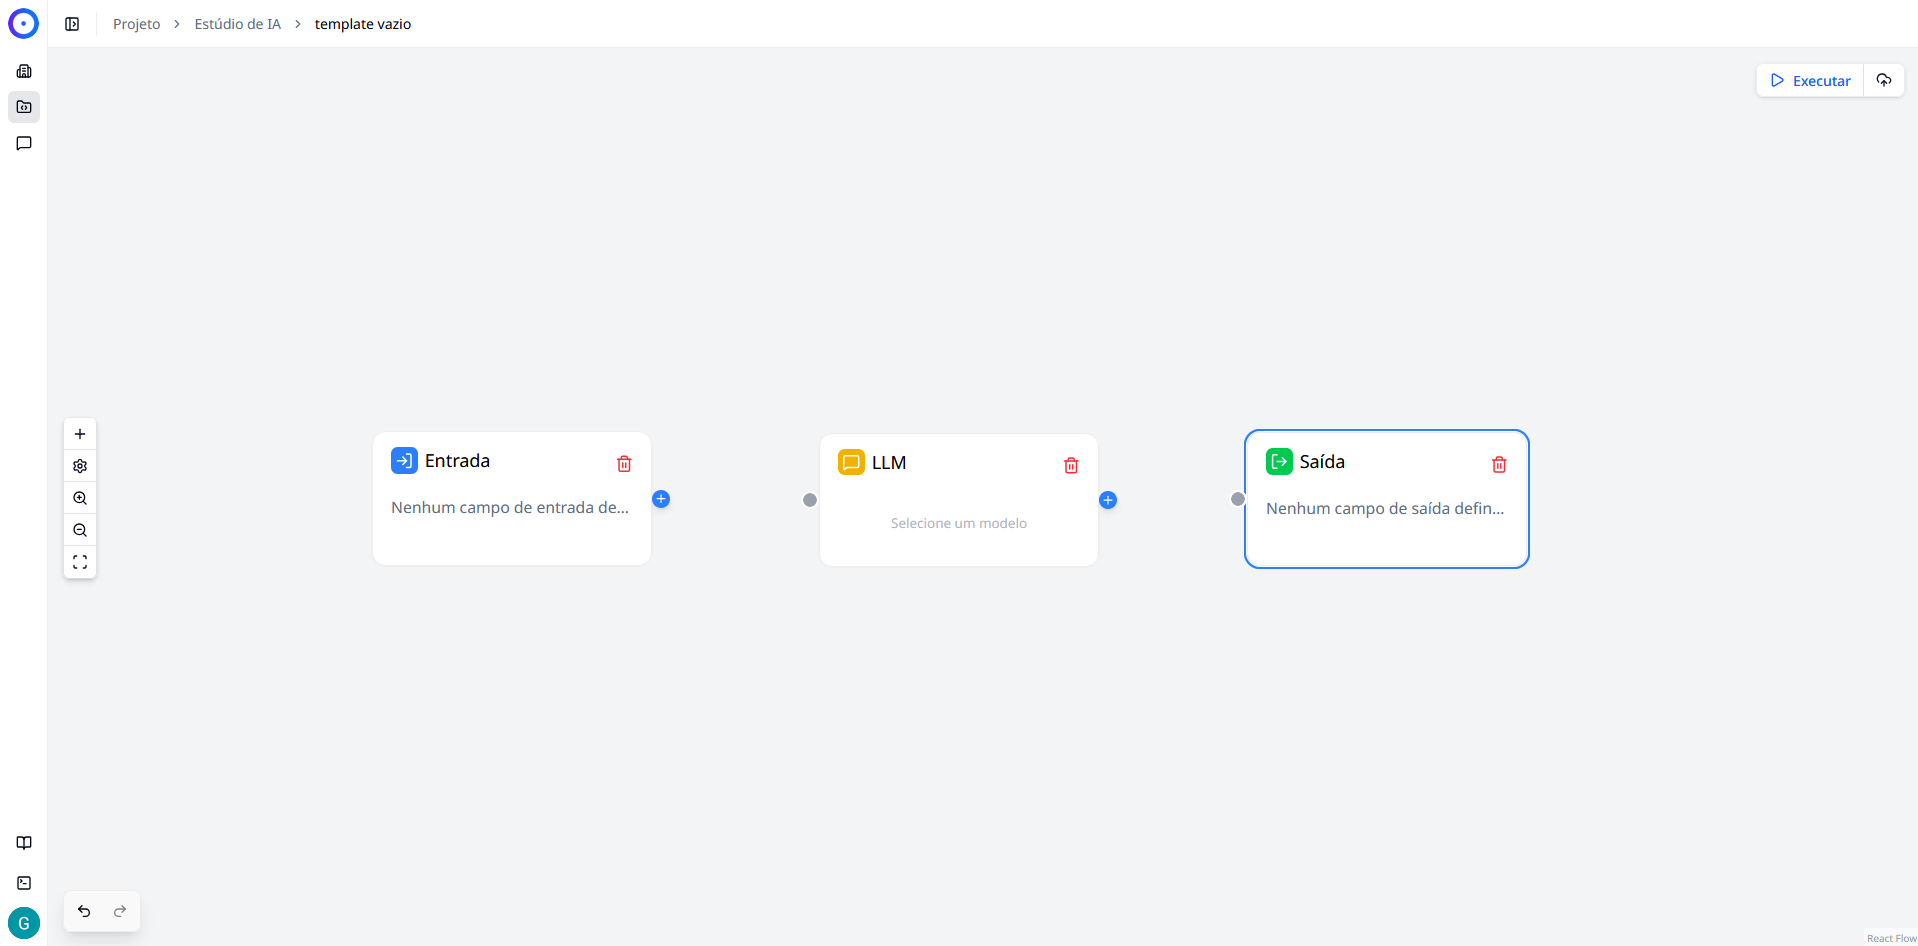The image size is (1918, 946).
Task: Go to Projeto breadcrumb
Action: 136,24
